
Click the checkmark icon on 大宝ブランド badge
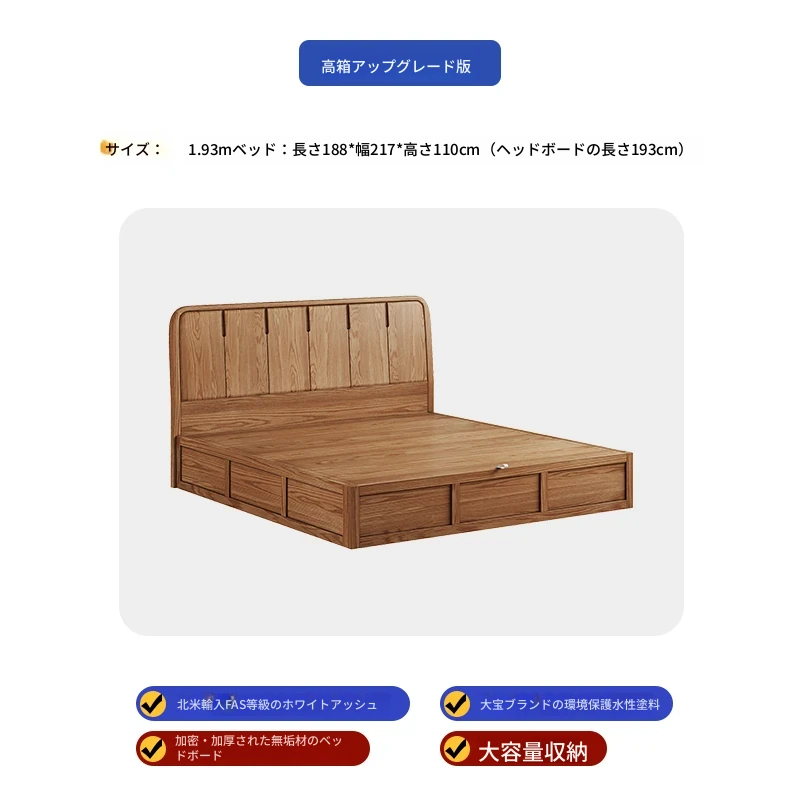click(x=457, y=704)
